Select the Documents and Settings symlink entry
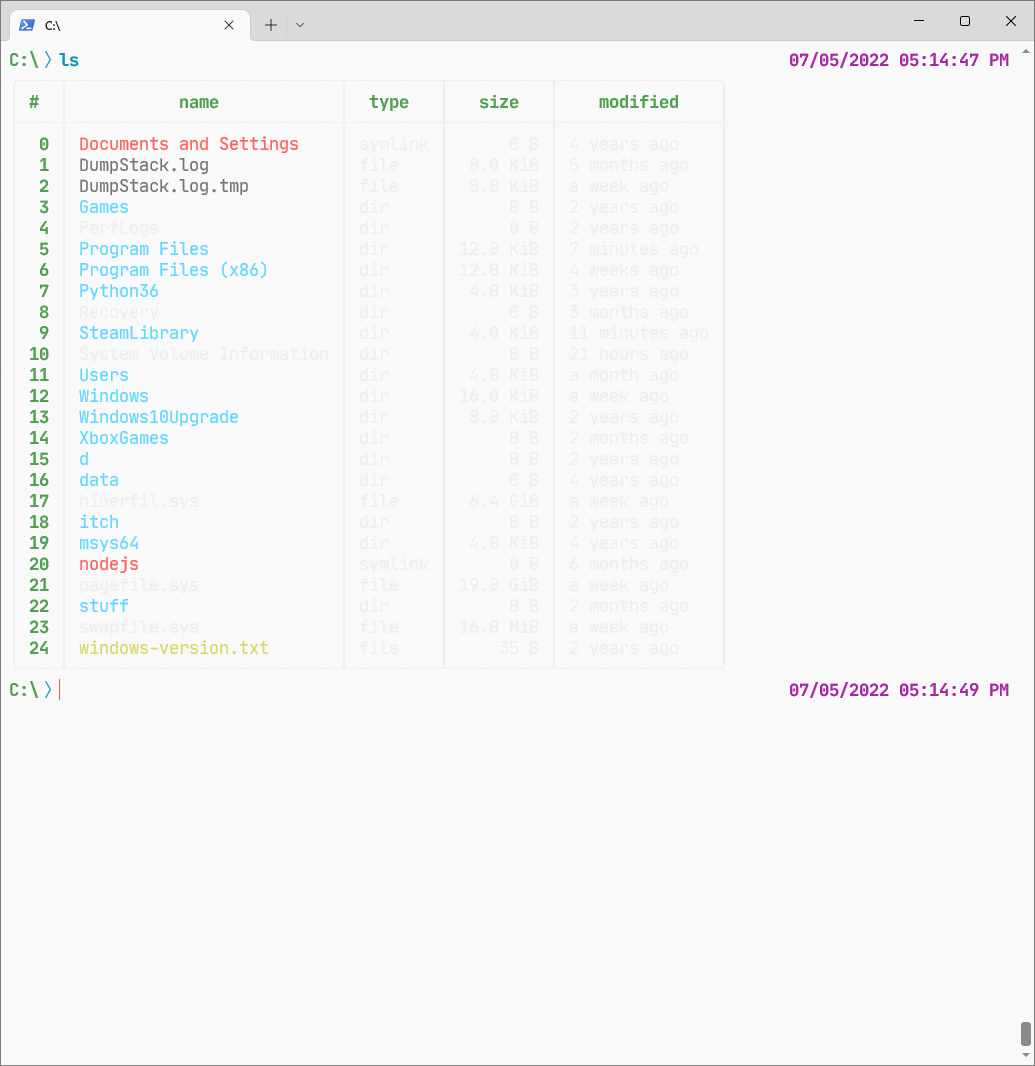Viewport: 1035px width, 1066px height. point(188,144)
